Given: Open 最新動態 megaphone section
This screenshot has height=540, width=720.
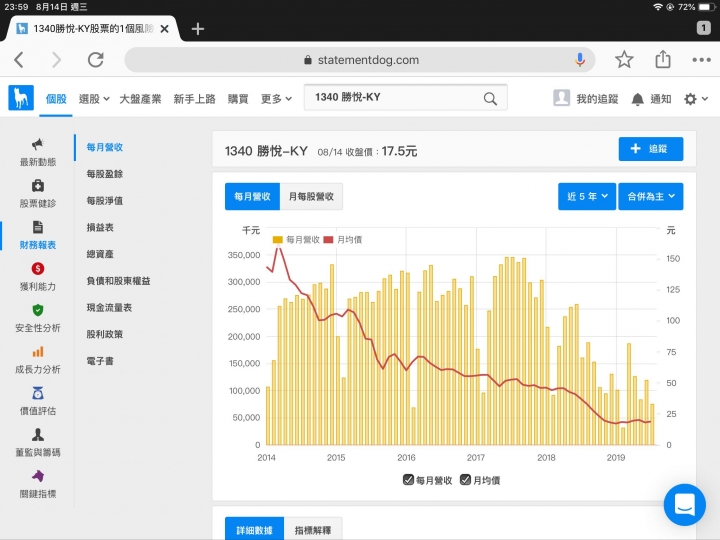Looking at the screenshot, I should pos(38,152).
